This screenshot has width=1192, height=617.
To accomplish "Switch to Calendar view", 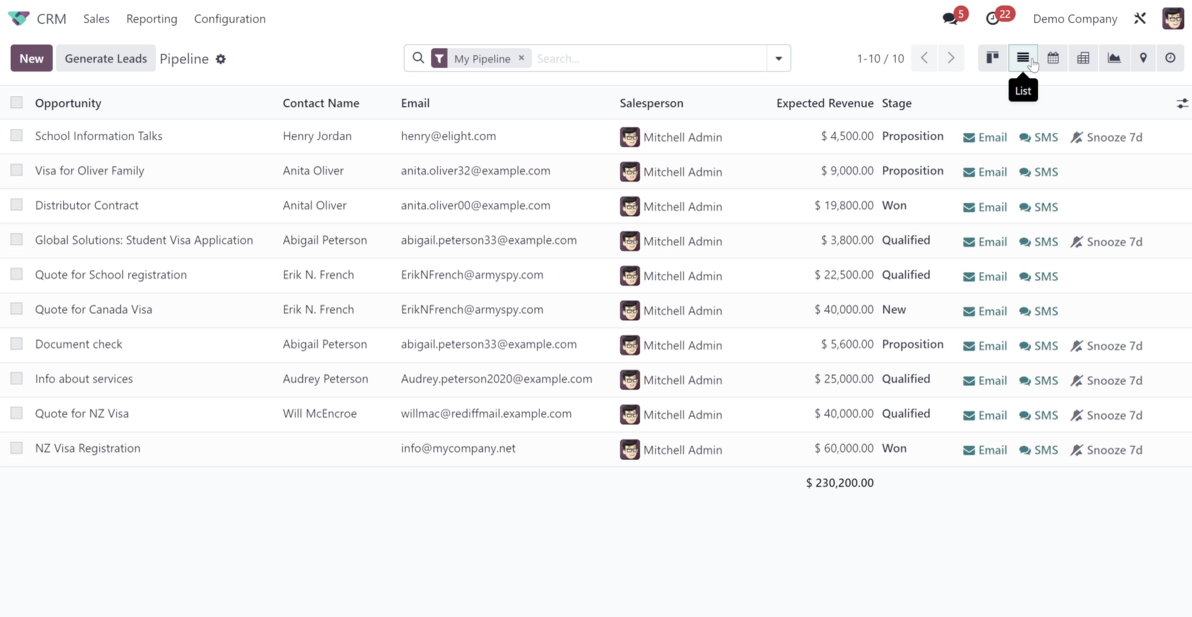I will (x=1053, y=58).
